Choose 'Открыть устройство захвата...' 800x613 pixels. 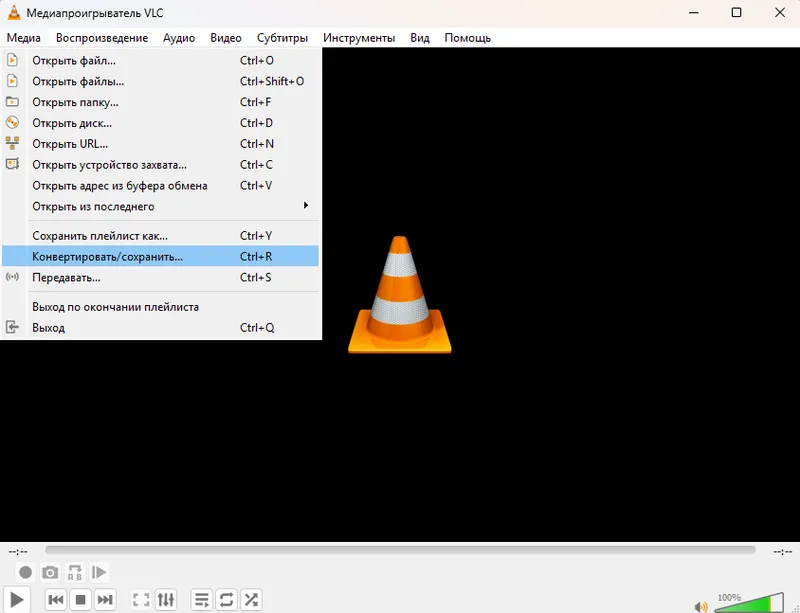161,165
